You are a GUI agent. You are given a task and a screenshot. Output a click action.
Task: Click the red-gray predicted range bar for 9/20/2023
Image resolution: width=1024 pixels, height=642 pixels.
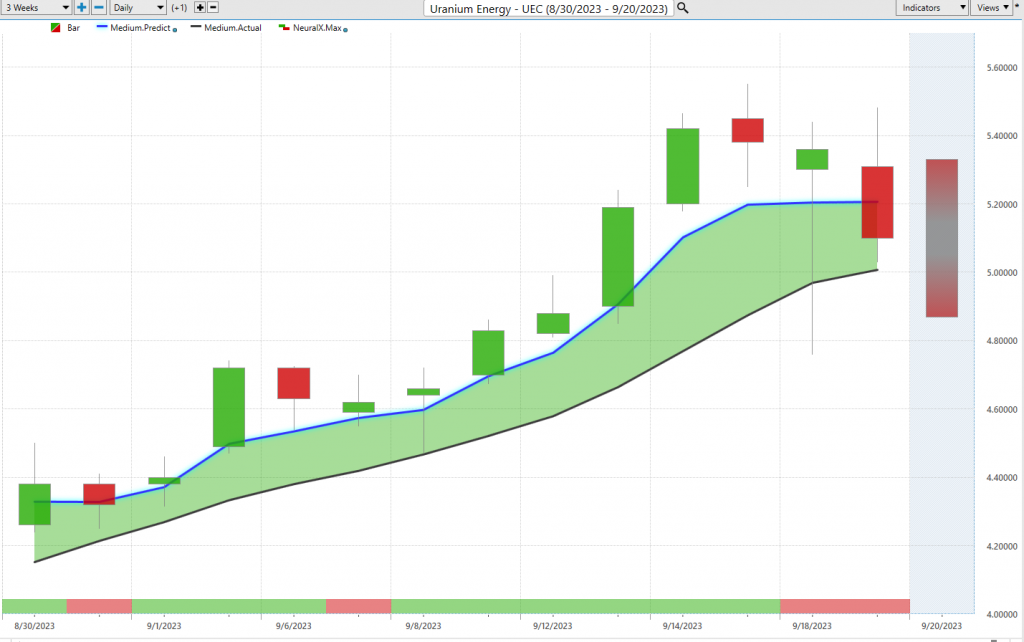[942, 238]
